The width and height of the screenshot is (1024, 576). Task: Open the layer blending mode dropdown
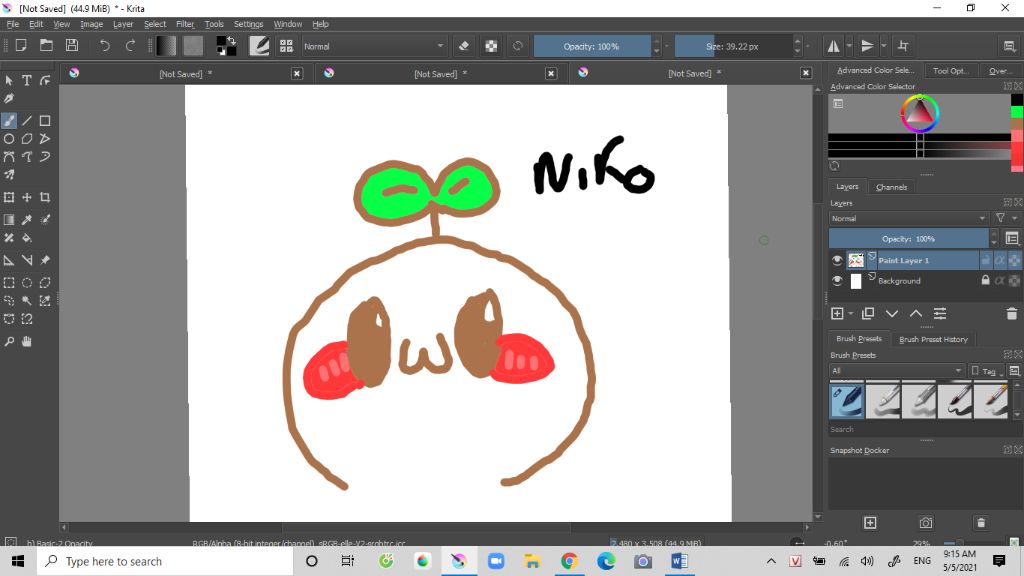click(908, 218)
